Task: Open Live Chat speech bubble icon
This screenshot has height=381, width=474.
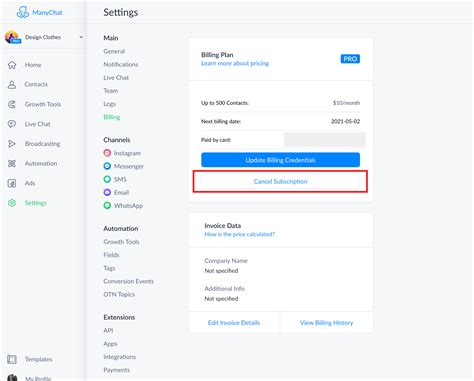Action: point(12,124)
